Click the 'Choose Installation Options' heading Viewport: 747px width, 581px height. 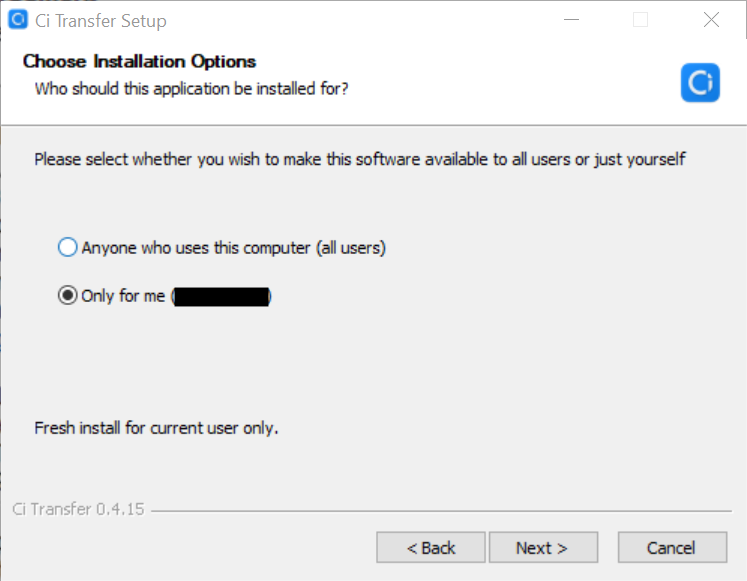pyautogui.click(x=139, y=61)
